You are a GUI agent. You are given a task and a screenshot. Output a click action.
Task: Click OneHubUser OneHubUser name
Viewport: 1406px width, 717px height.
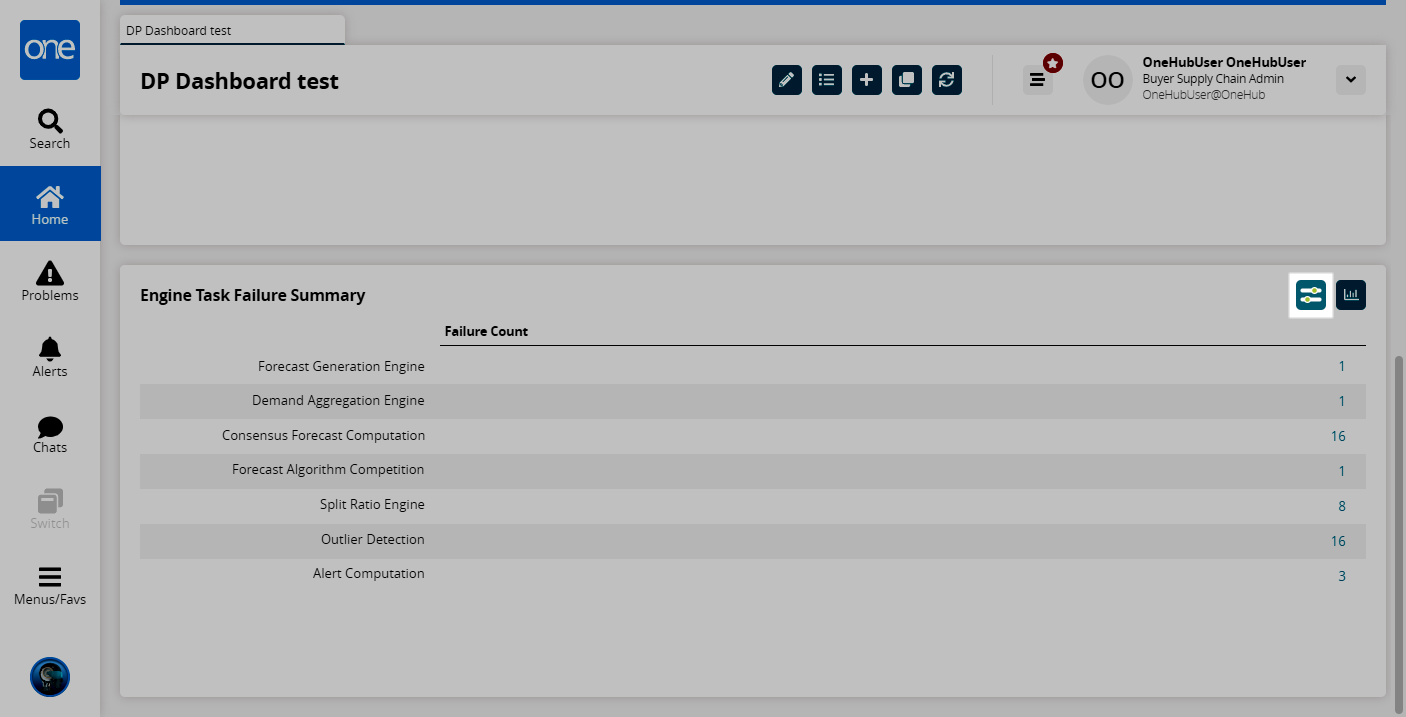[1224, 62]
